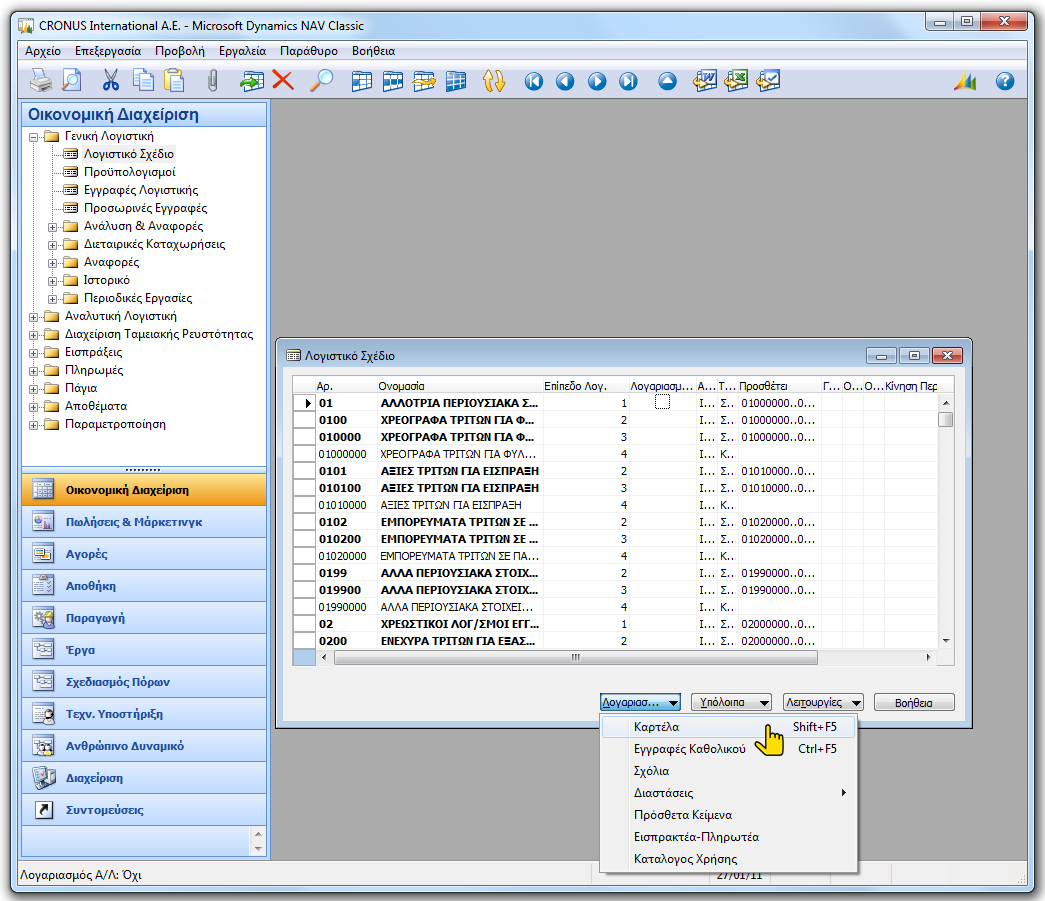The image size is (1045, 901).
Task: Open the Υπόλοιπα dropdown button
Action: [731, 702]
